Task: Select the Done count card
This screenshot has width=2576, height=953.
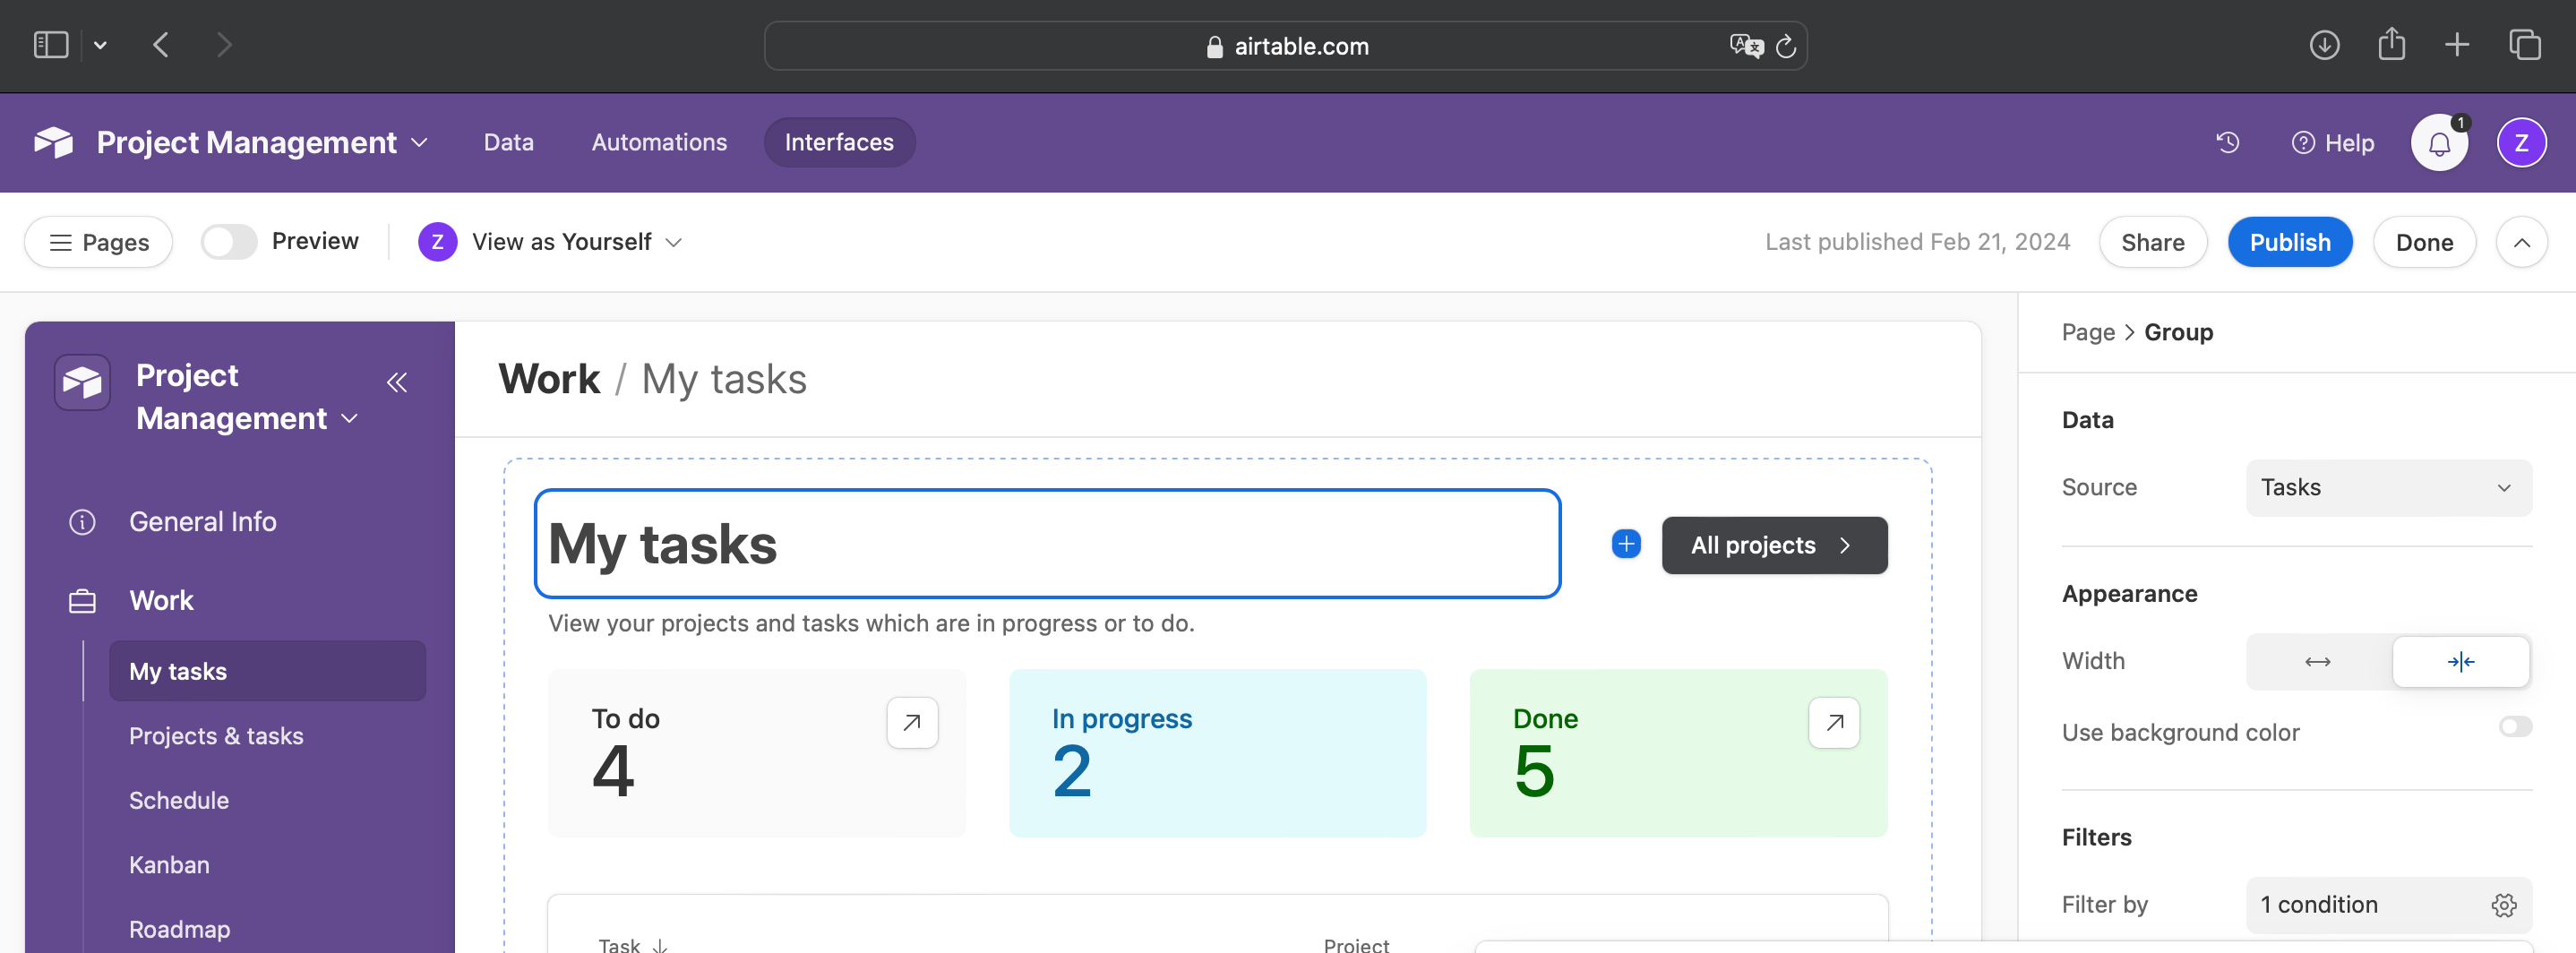Action: click(1678, 753)
